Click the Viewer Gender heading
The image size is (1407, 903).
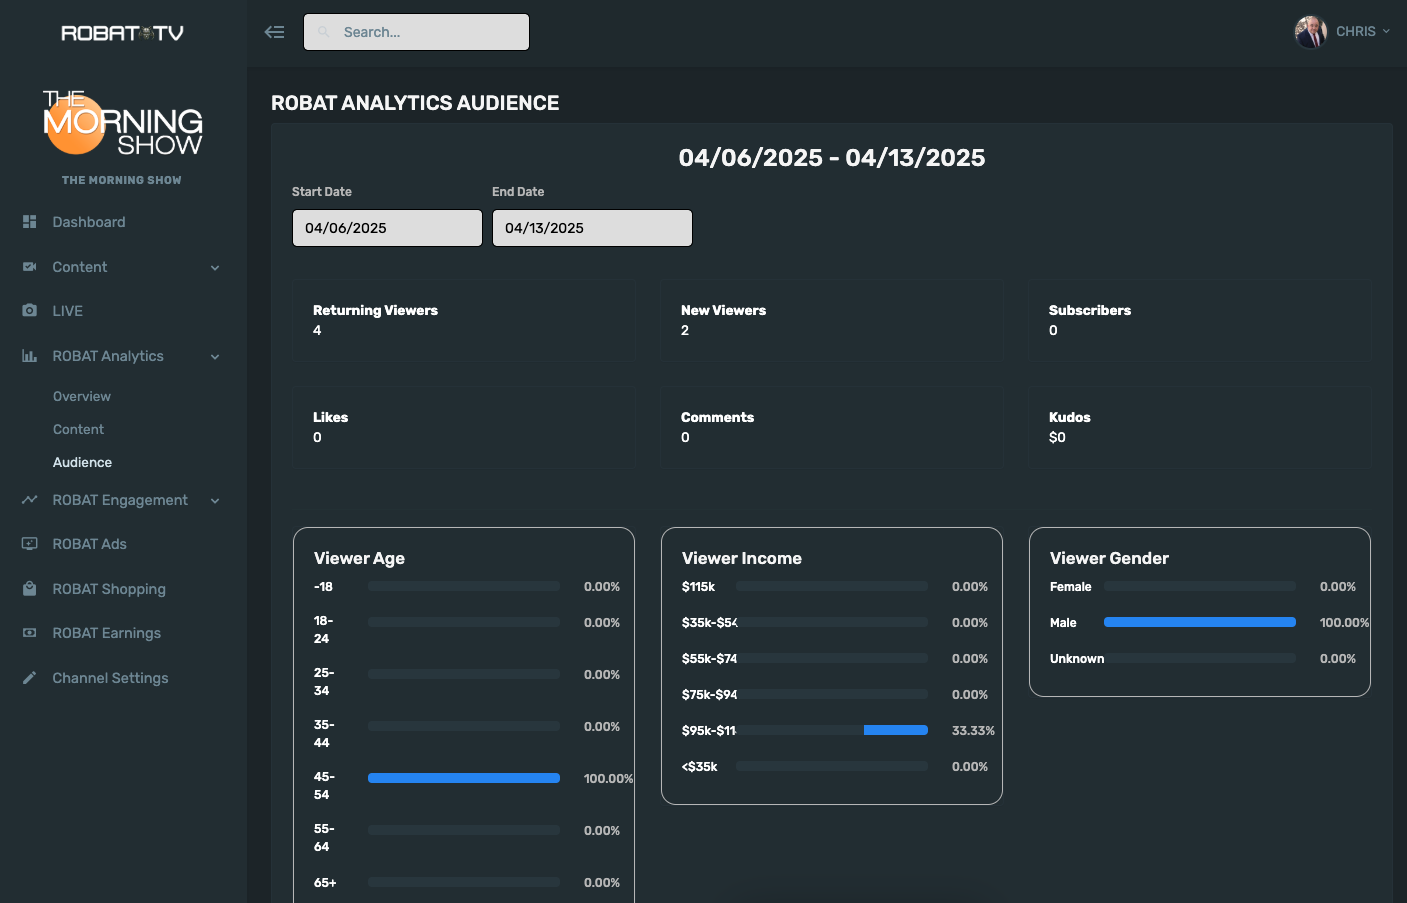click(x=1109, y=558)
